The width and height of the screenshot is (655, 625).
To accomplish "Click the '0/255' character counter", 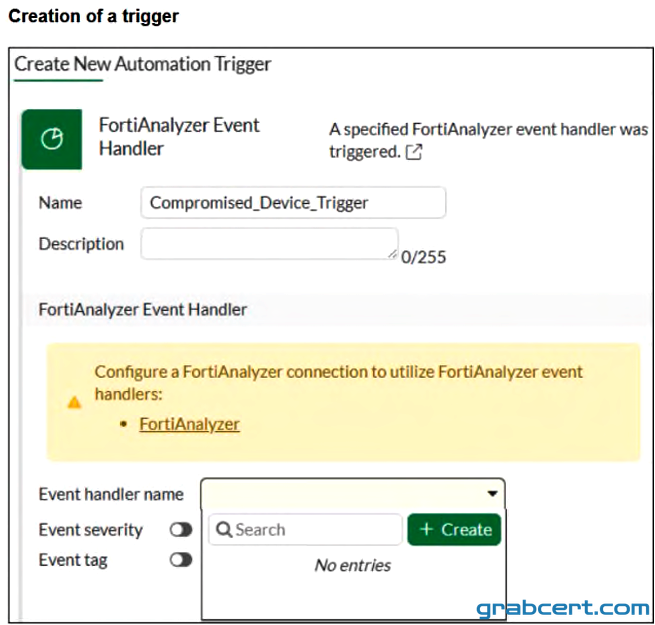I will point(424,257).
